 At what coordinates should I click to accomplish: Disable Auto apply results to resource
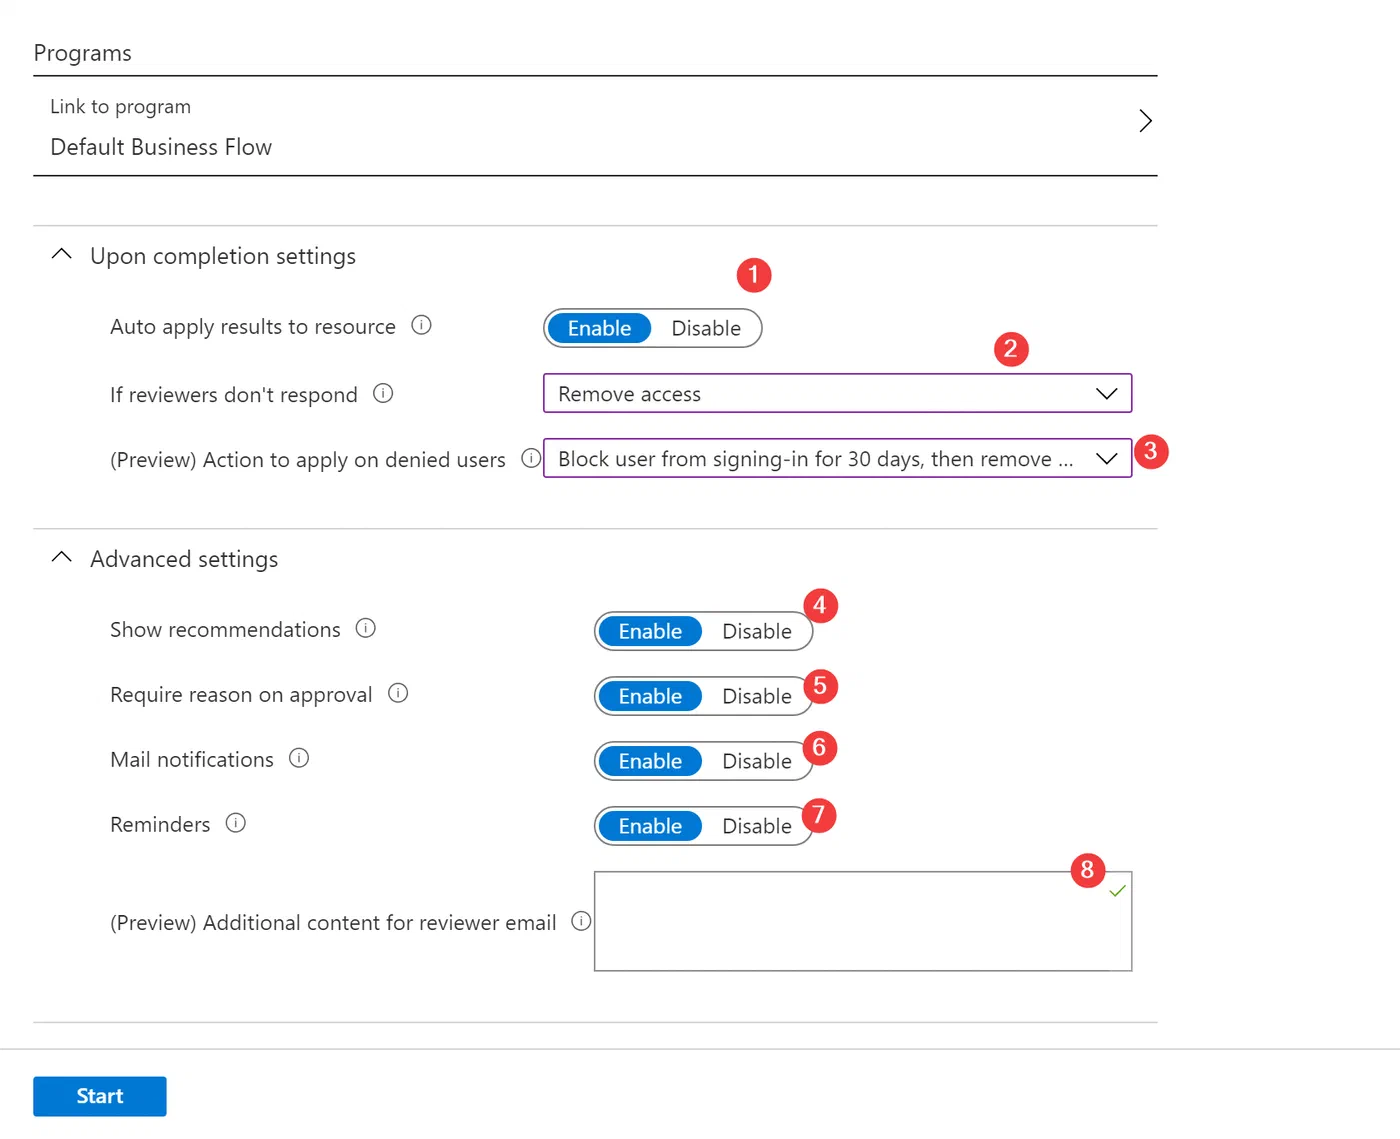tap(706, 328)
